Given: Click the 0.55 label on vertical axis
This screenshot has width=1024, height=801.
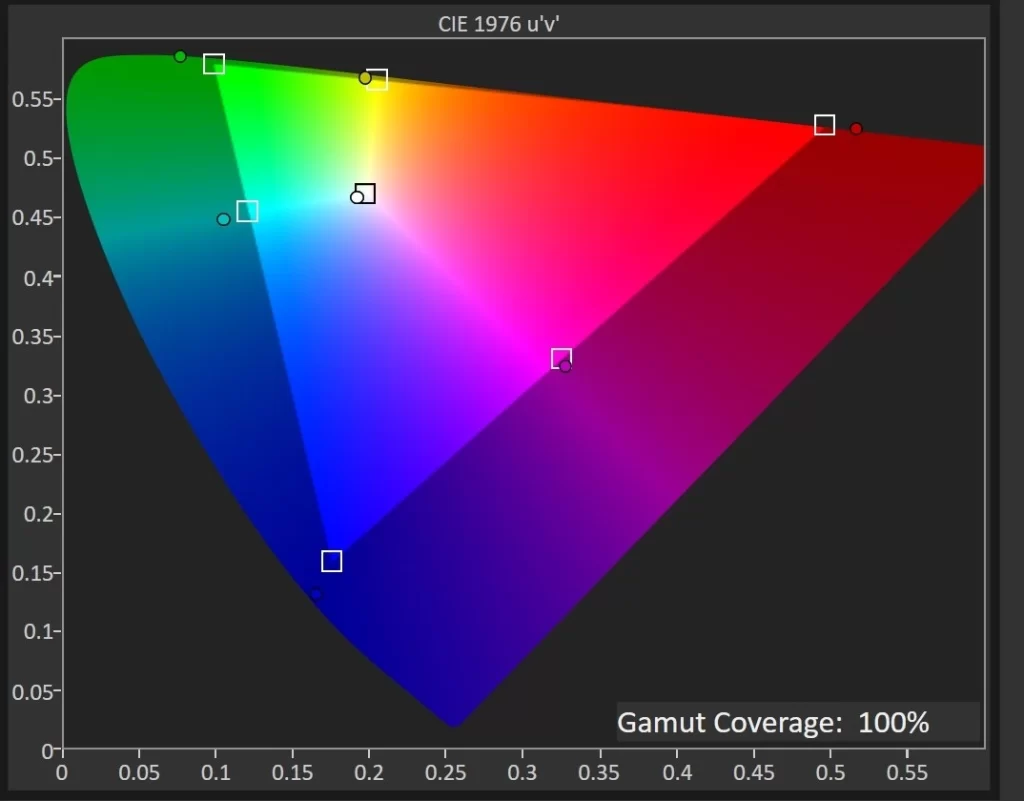Looking at the screenshot, I should point(31,99).
